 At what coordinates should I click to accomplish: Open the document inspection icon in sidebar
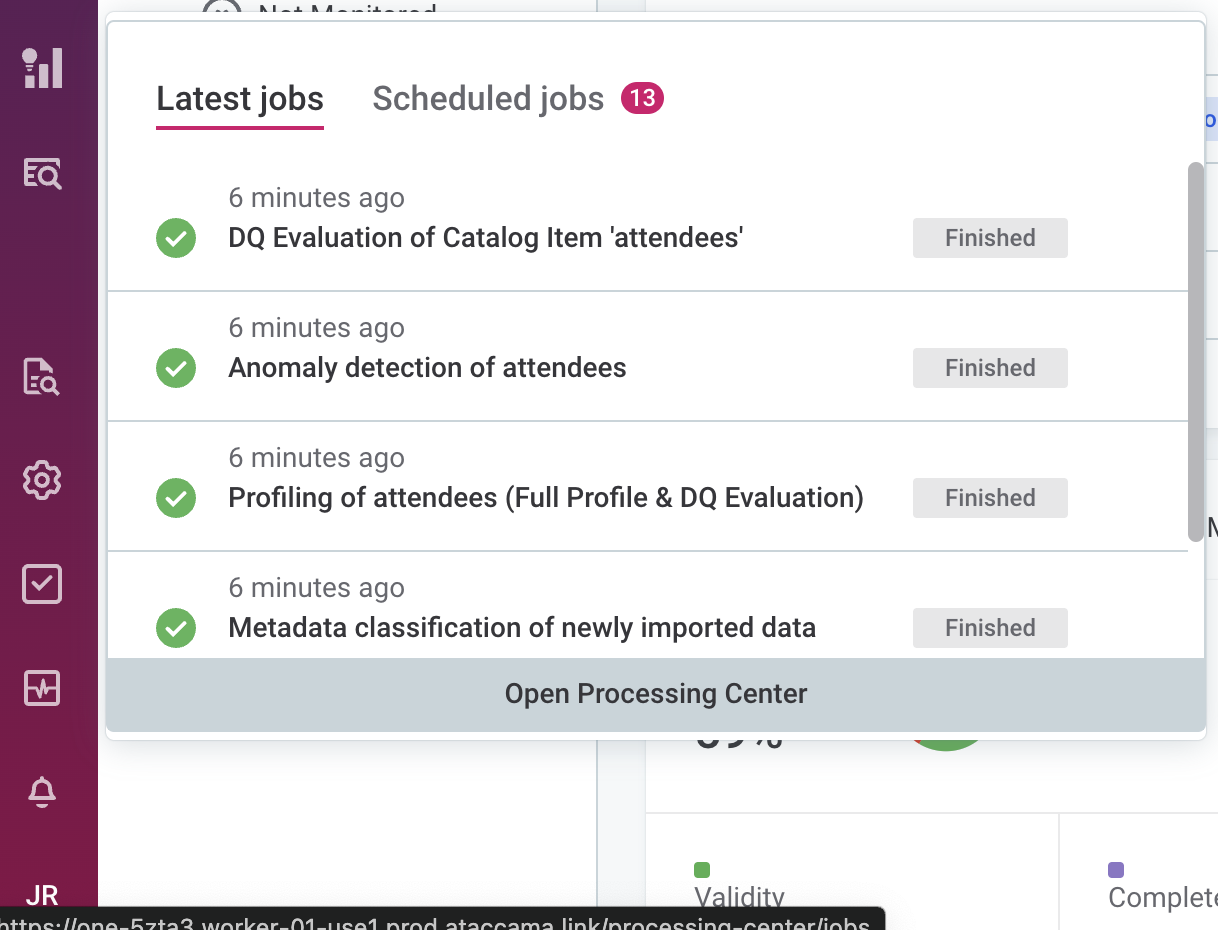[x=41, y=378]
